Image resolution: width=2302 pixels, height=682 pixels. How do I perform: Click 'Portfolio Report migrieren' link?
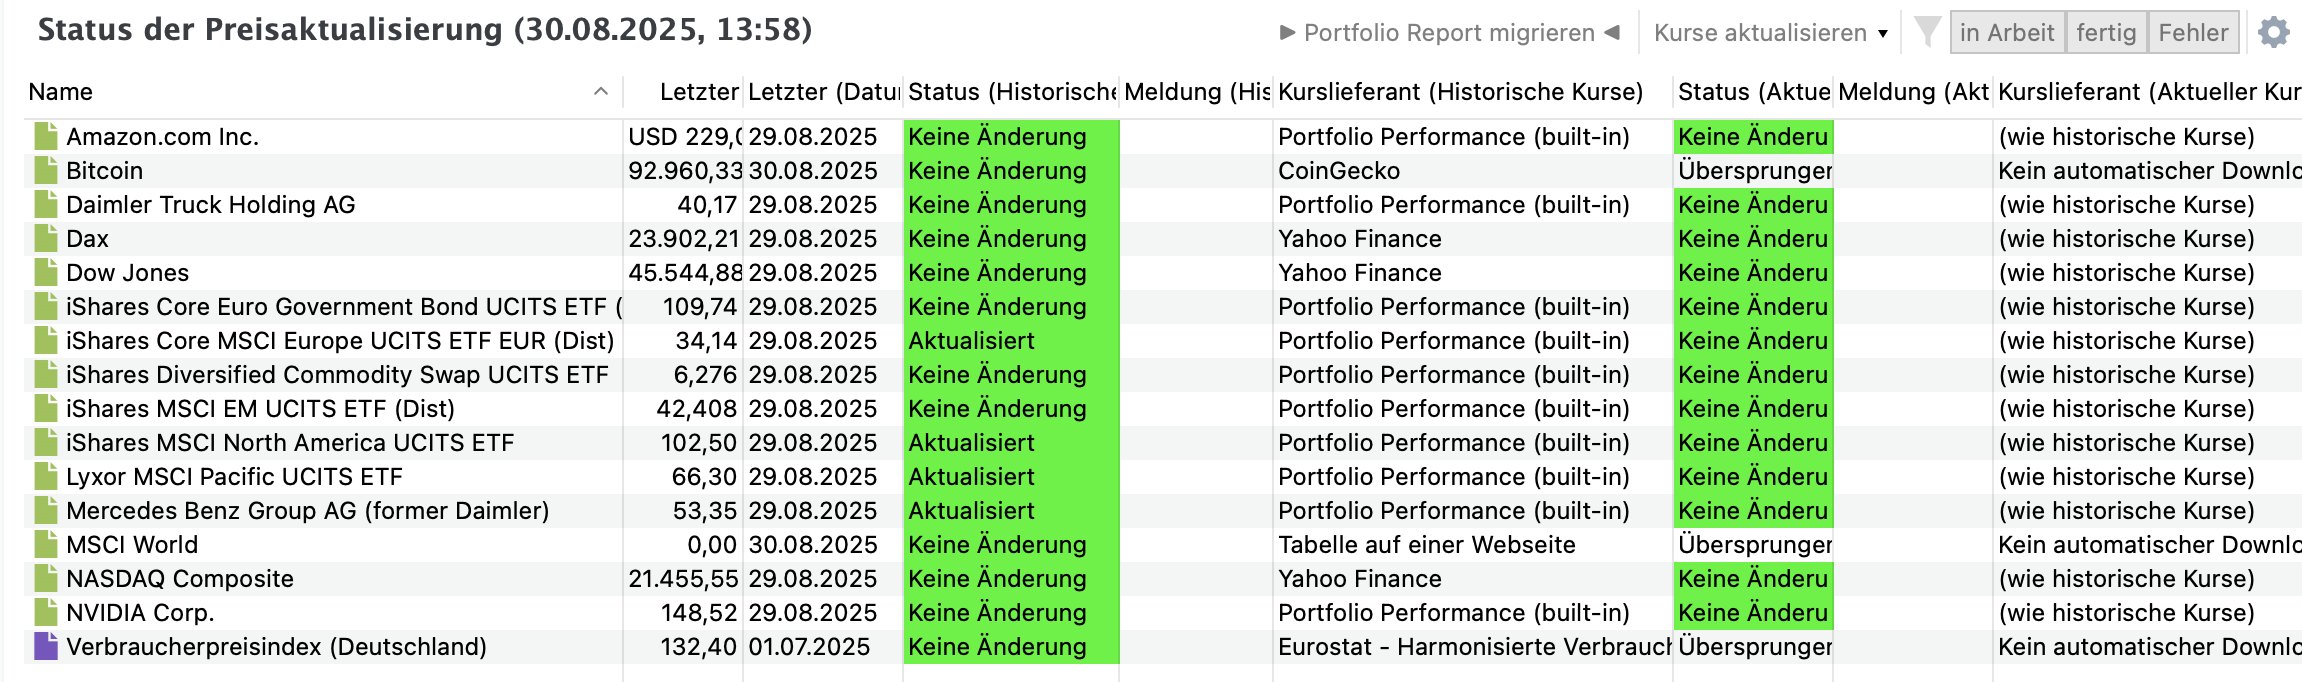[1449, 33]
